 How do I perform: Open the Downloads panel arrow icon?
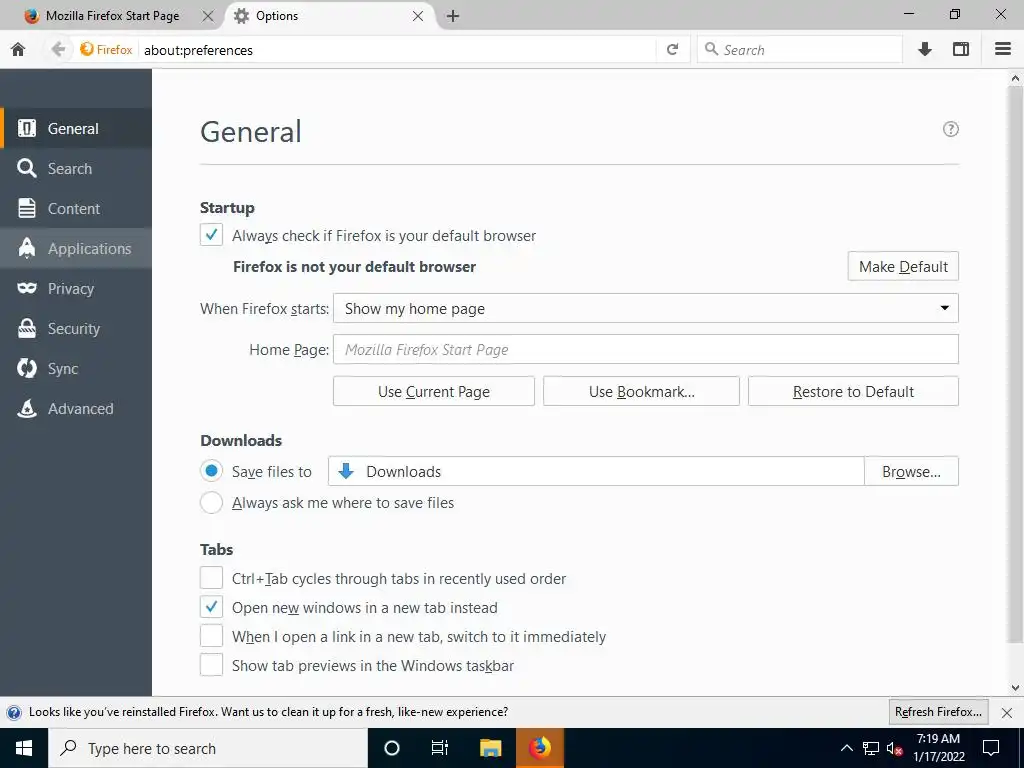(925, 50)
